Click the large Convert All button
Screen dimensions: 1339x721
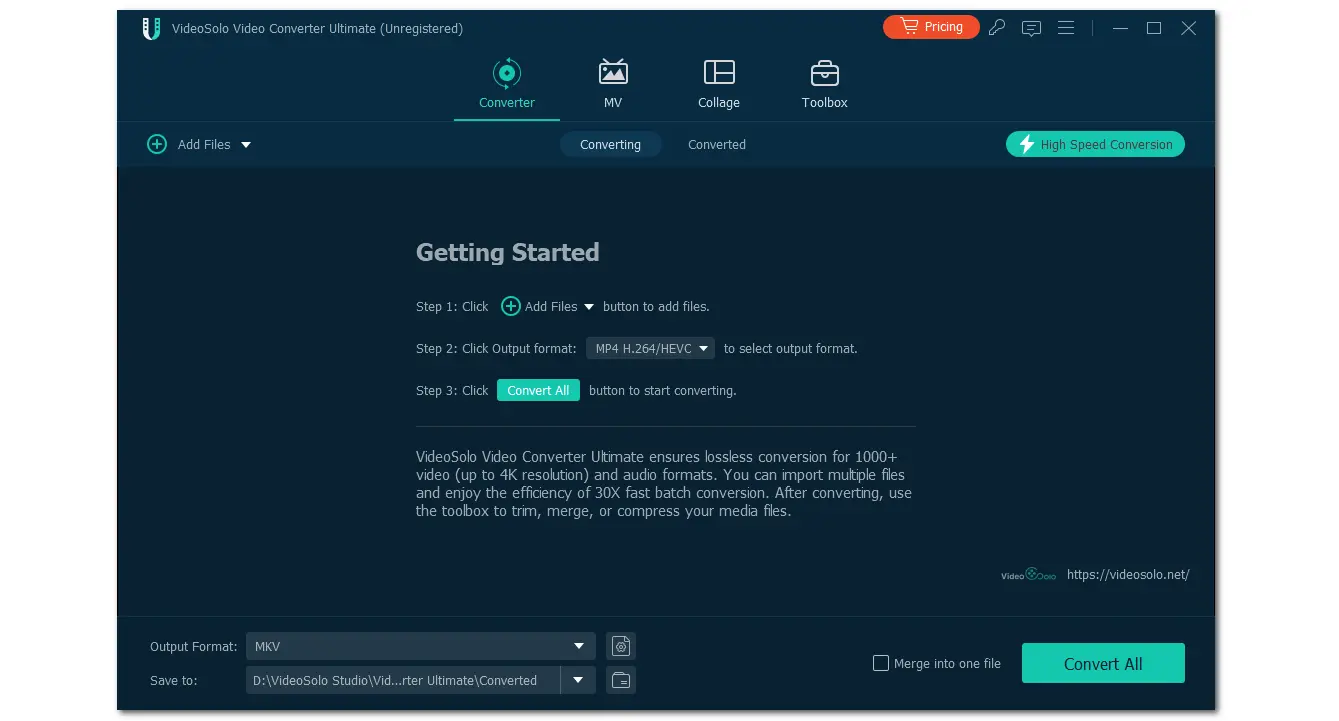[1103, 663]
